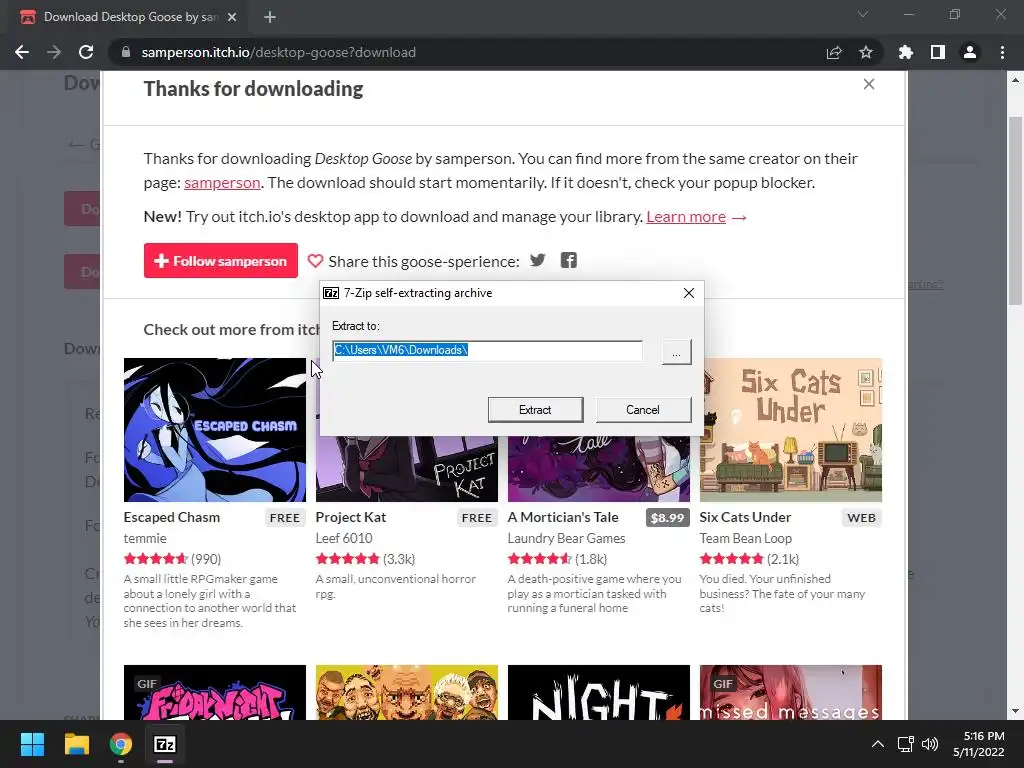The width and height of the screenshot is (1024, 768).
Task: Click the Escaped Chasm star rating
Action: pos(155,559)
